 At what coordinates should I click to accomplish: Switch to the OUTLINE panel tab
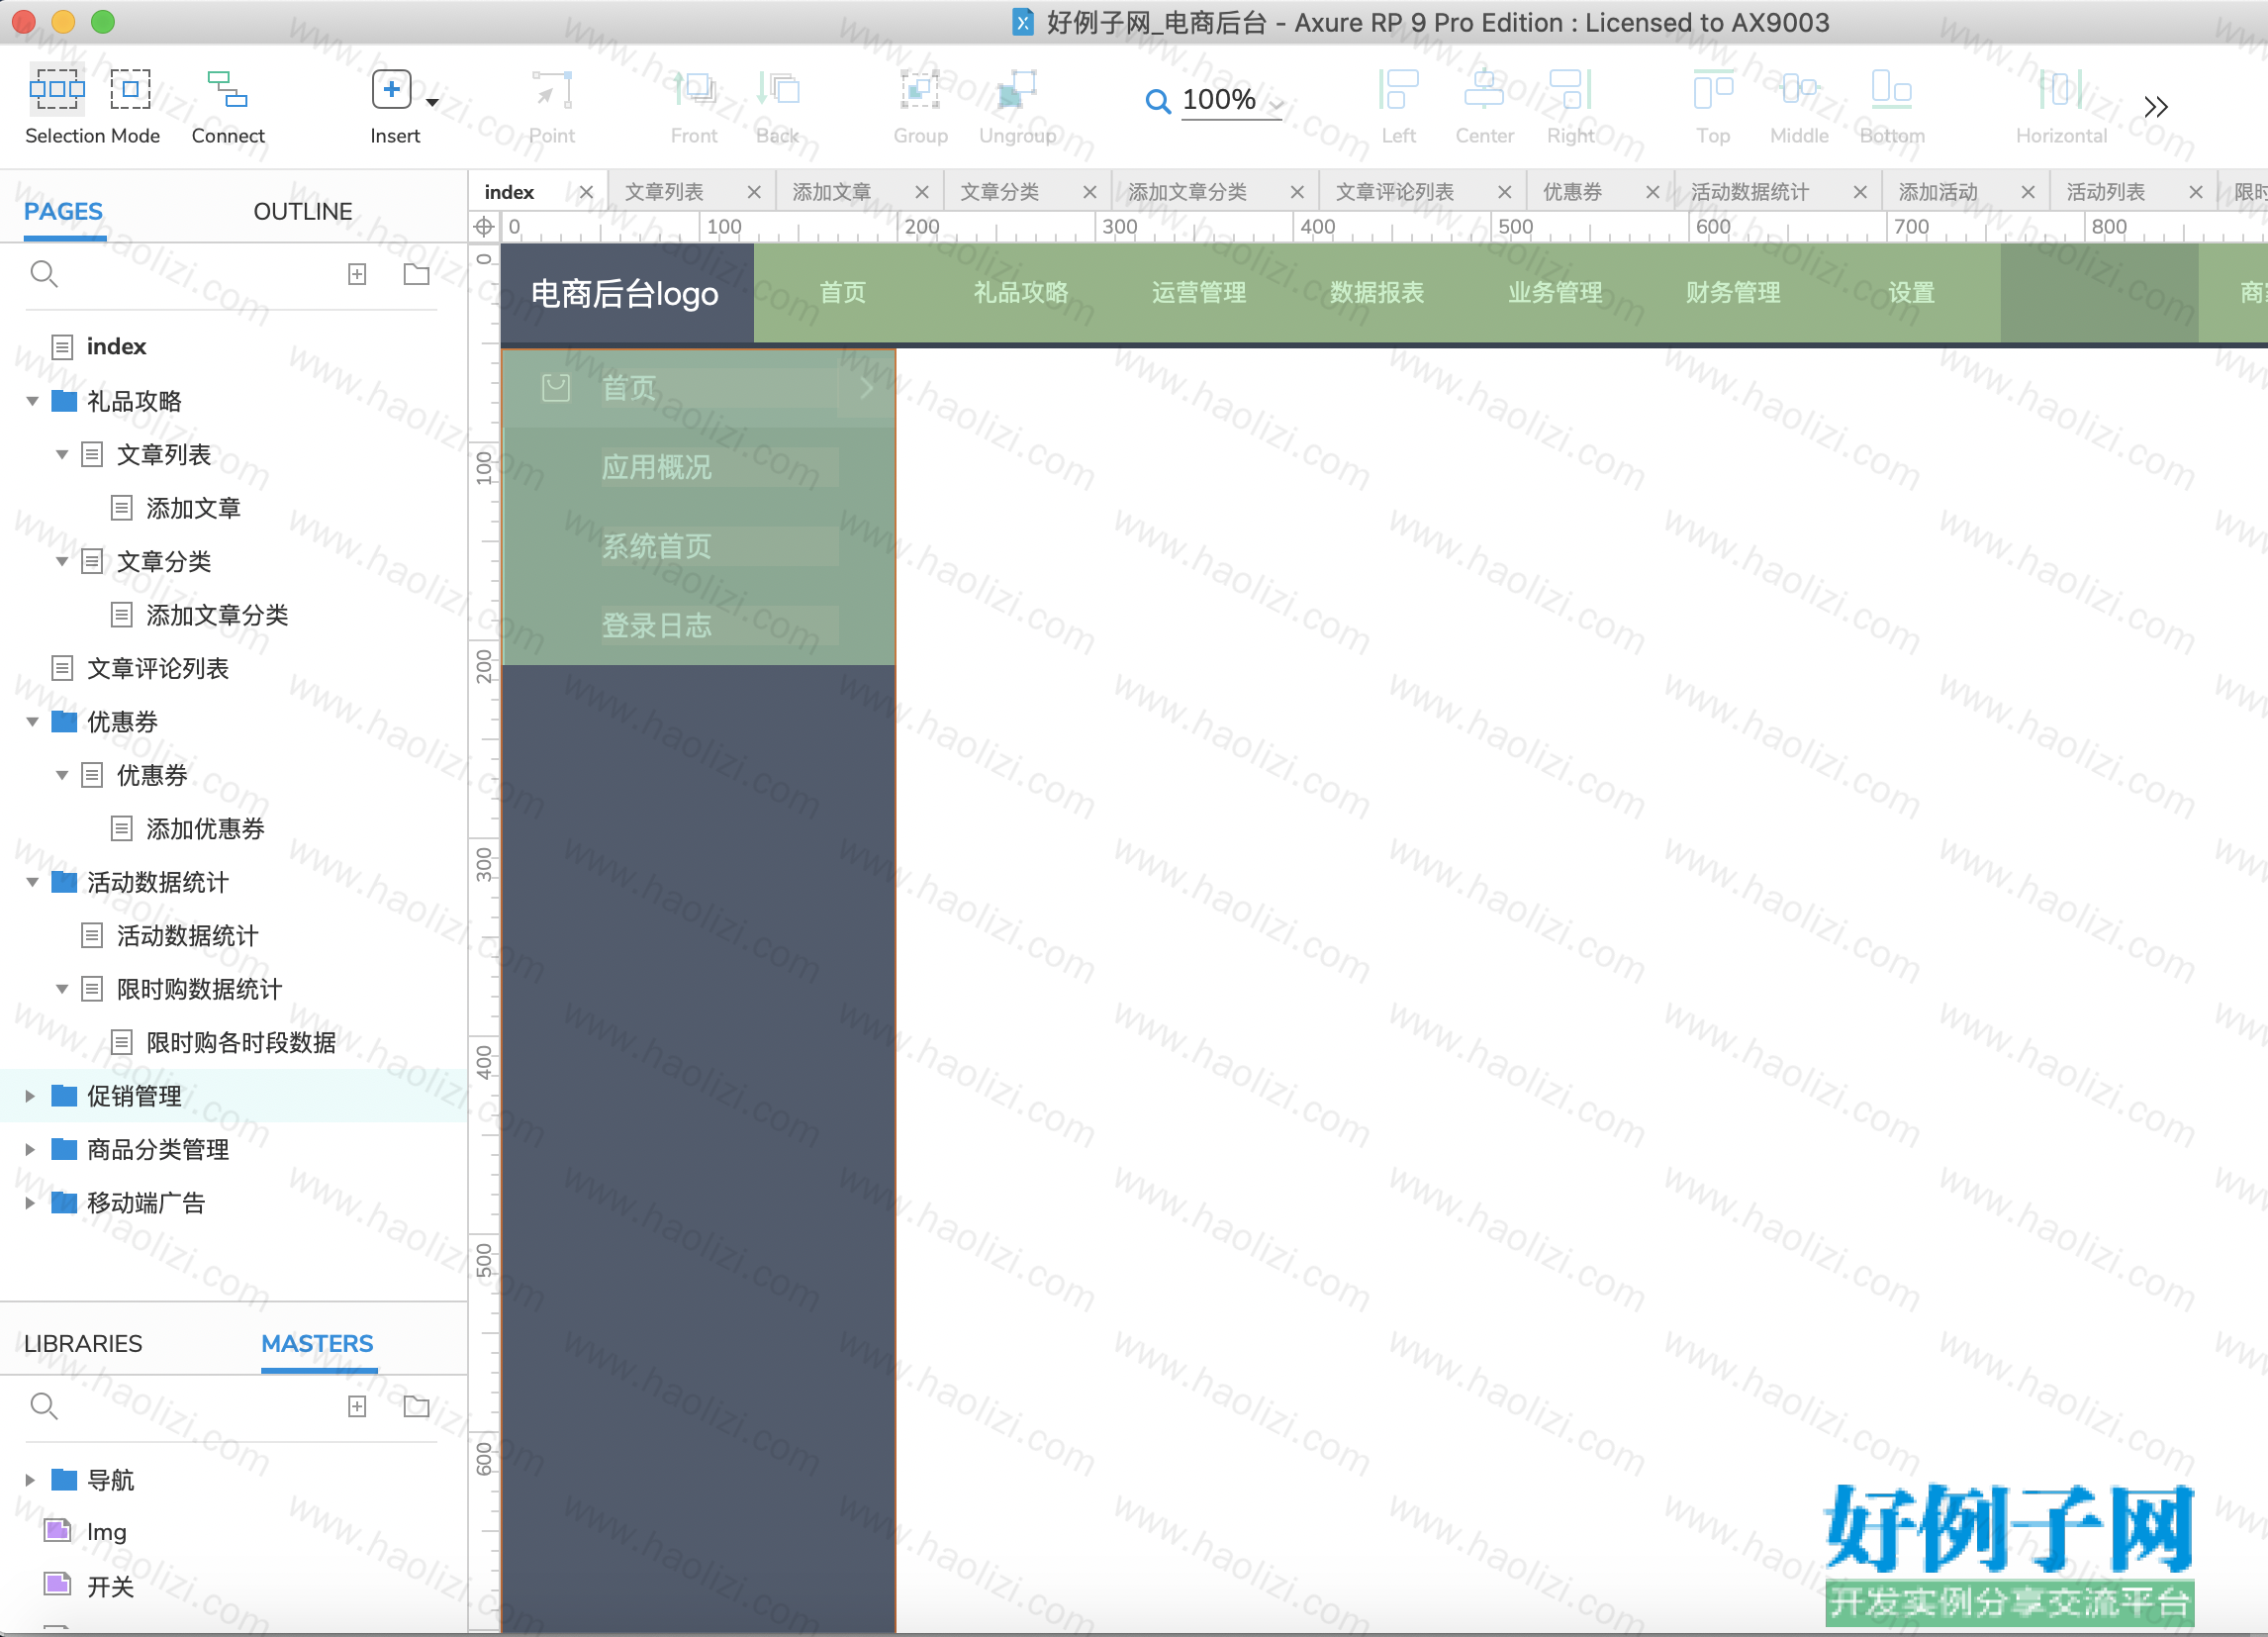coord(303,212)
